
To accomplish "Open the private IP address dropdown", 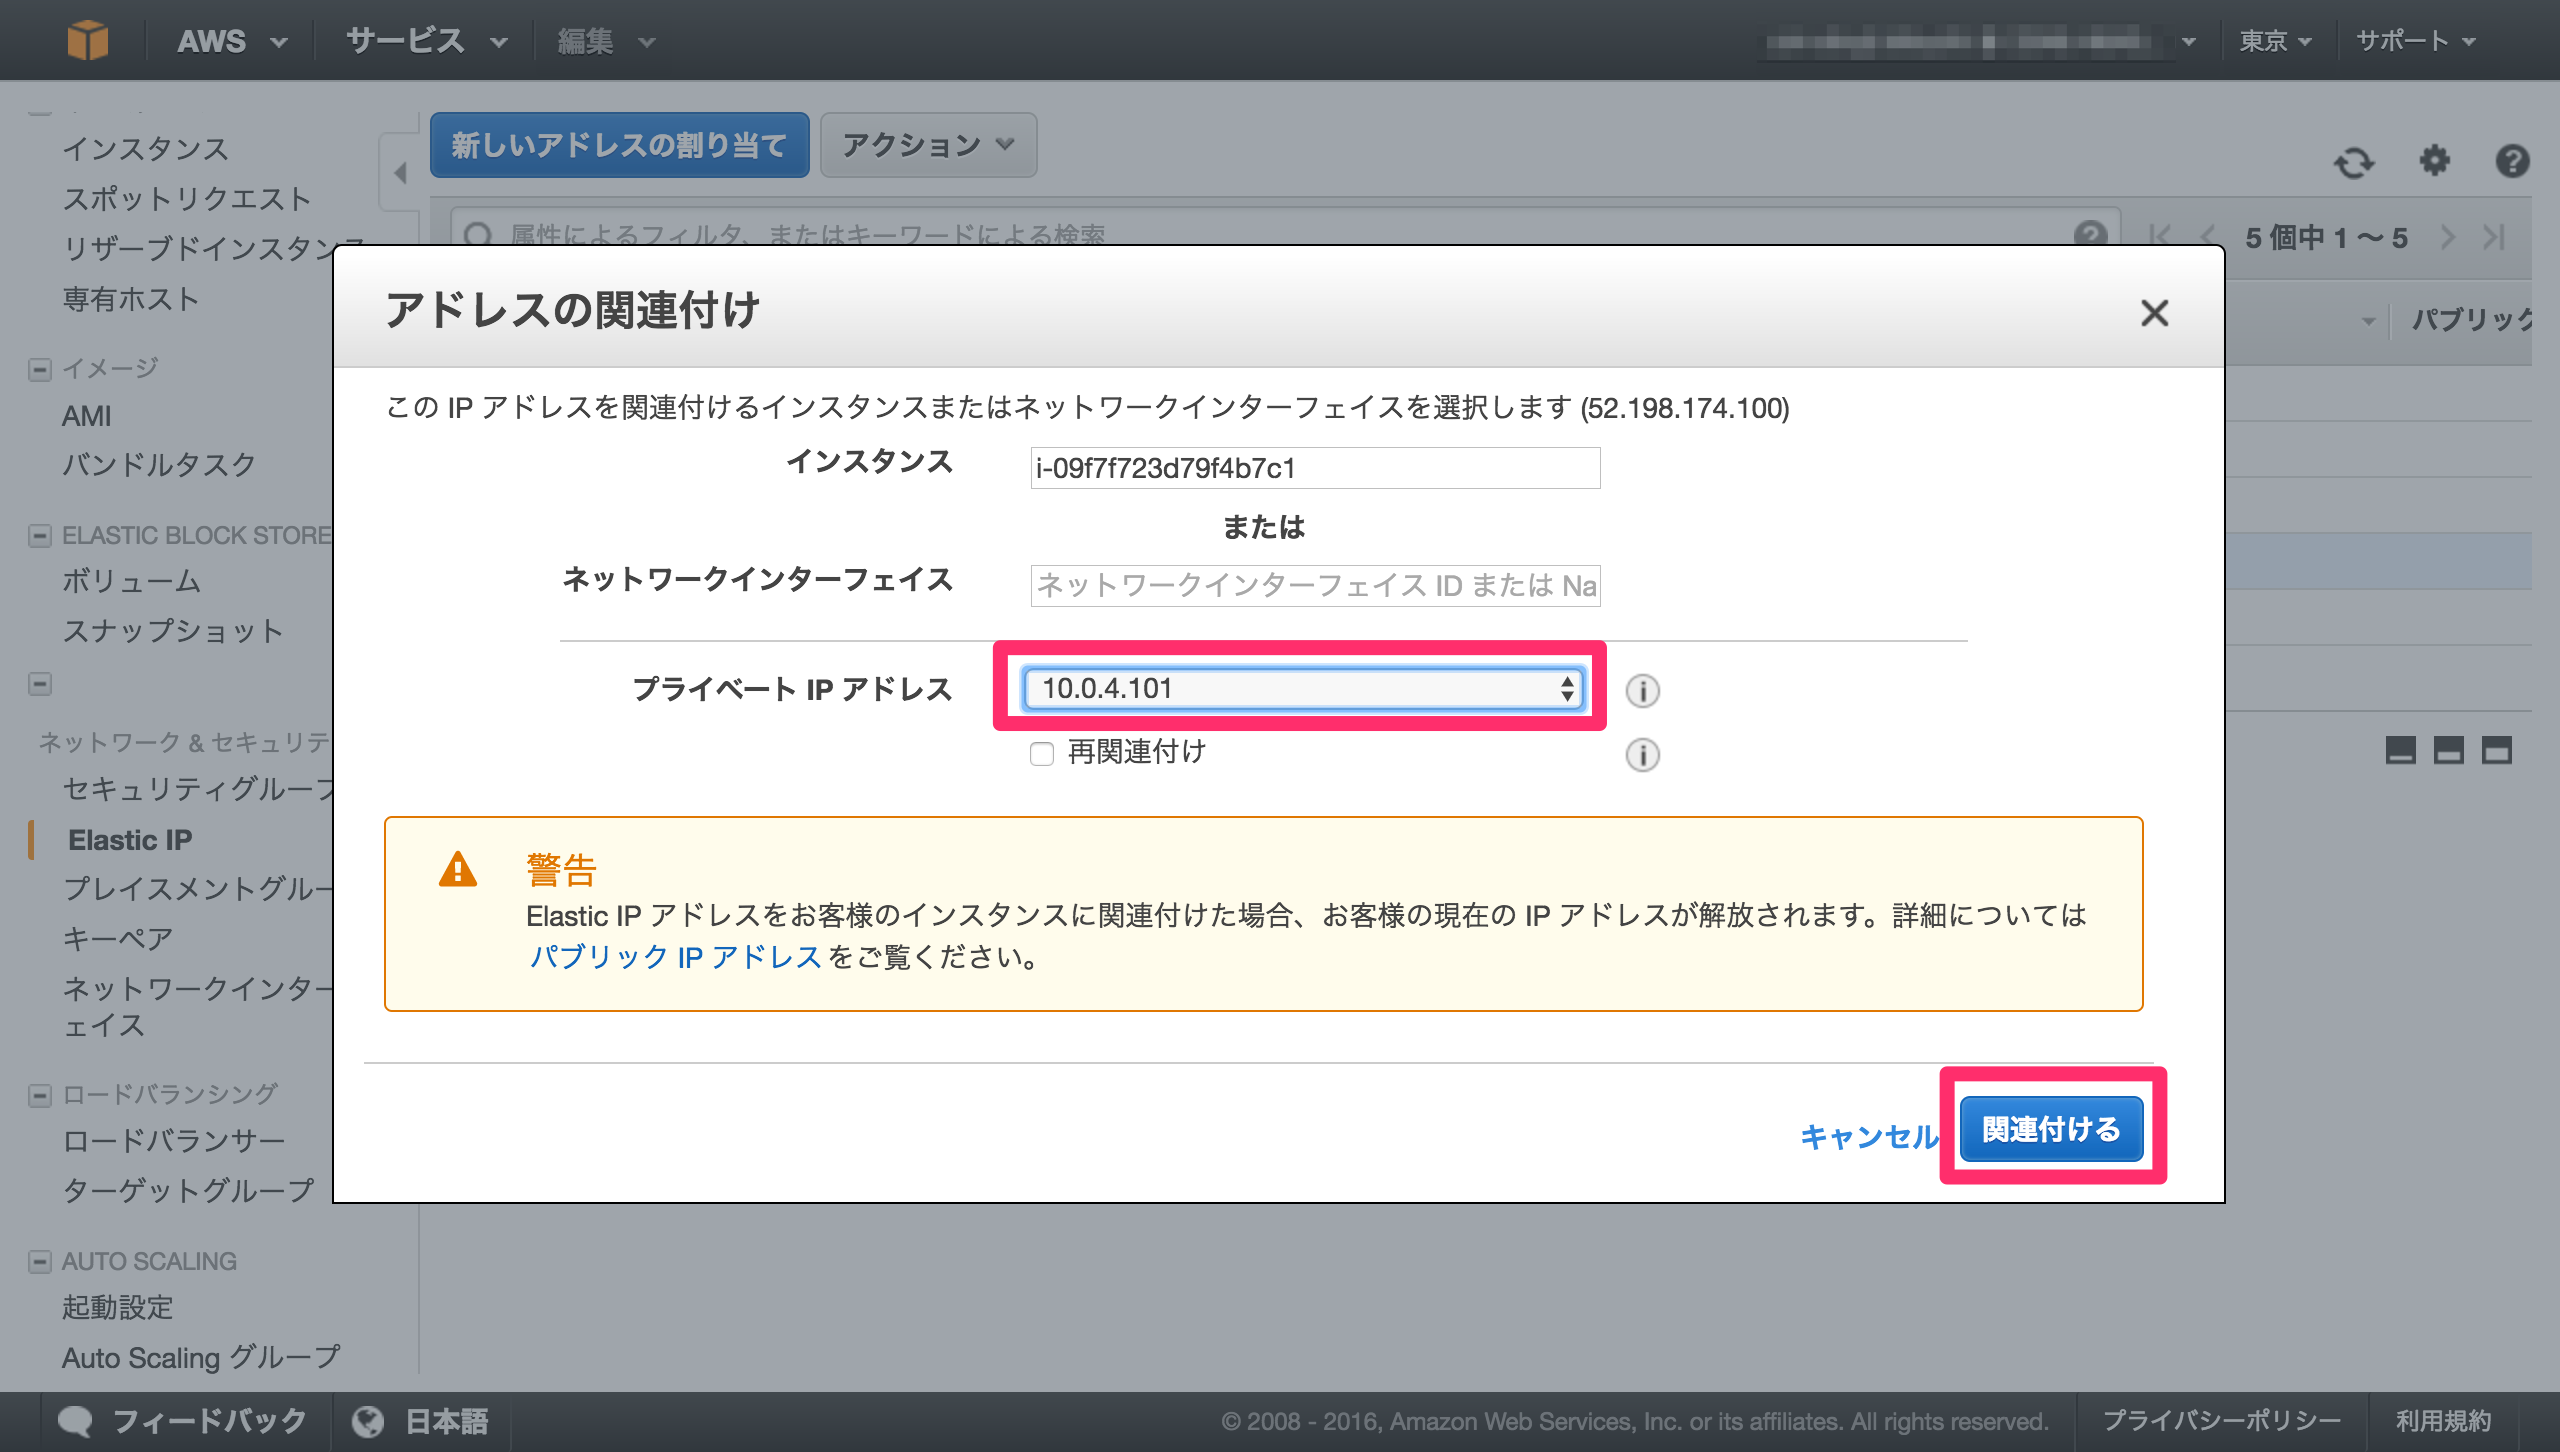I will pyautogui.click(x=1566, y=689).
